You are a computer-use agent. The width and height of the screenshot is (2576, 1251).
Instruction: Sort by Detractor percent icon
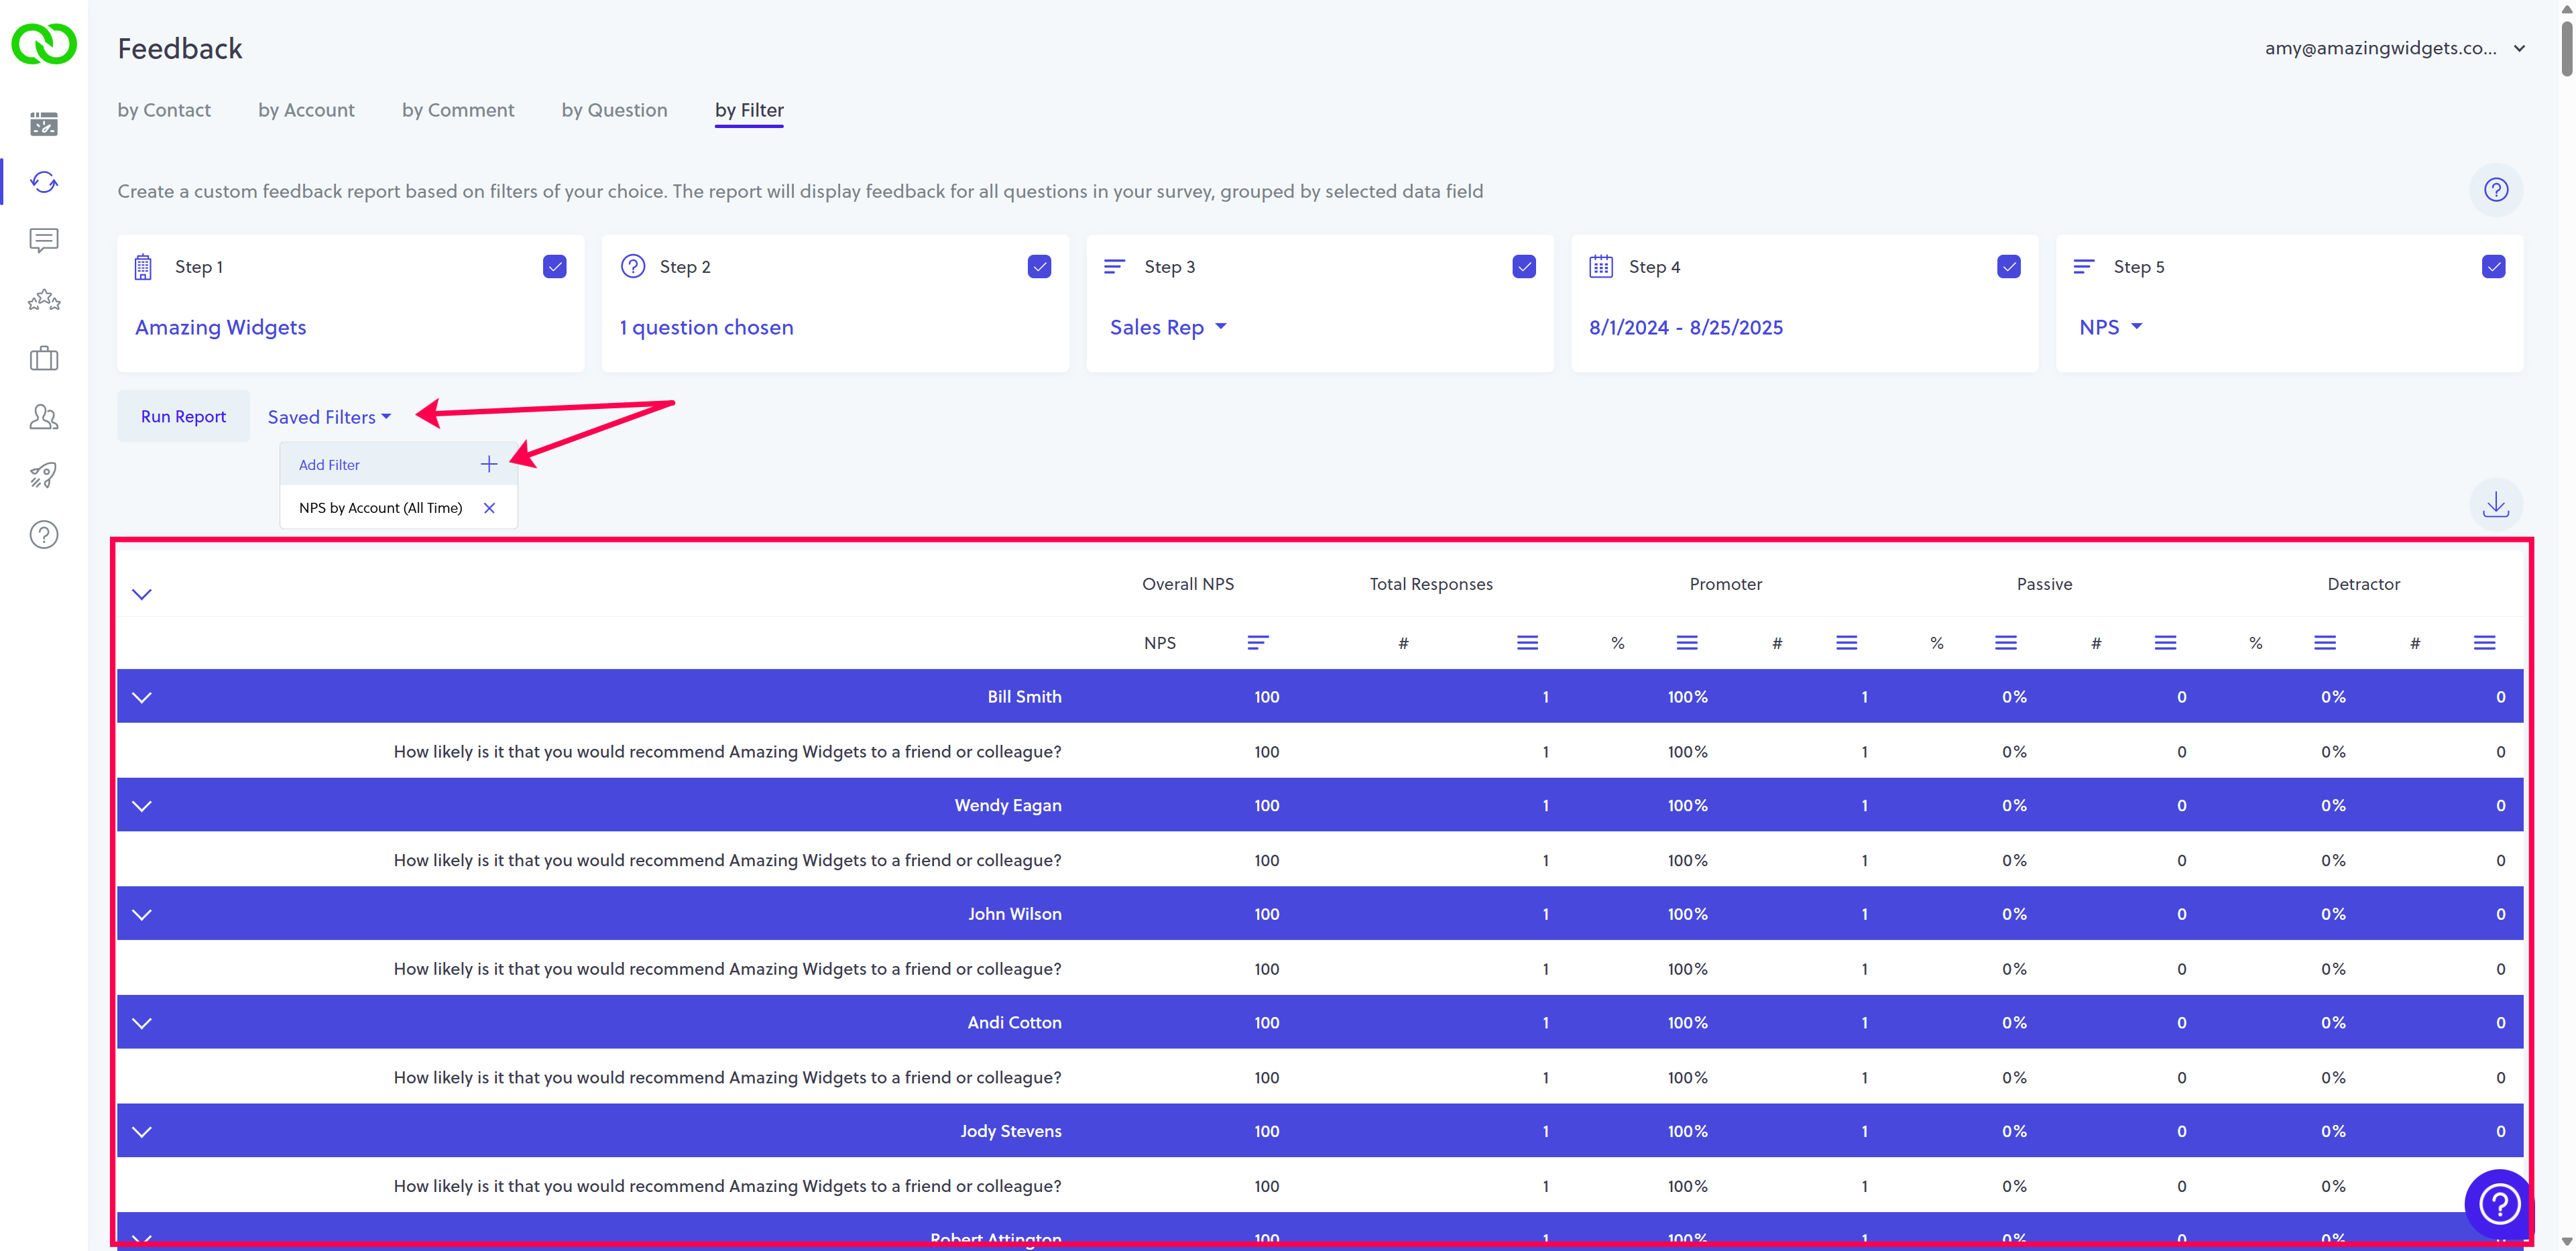click(2325, 643)
